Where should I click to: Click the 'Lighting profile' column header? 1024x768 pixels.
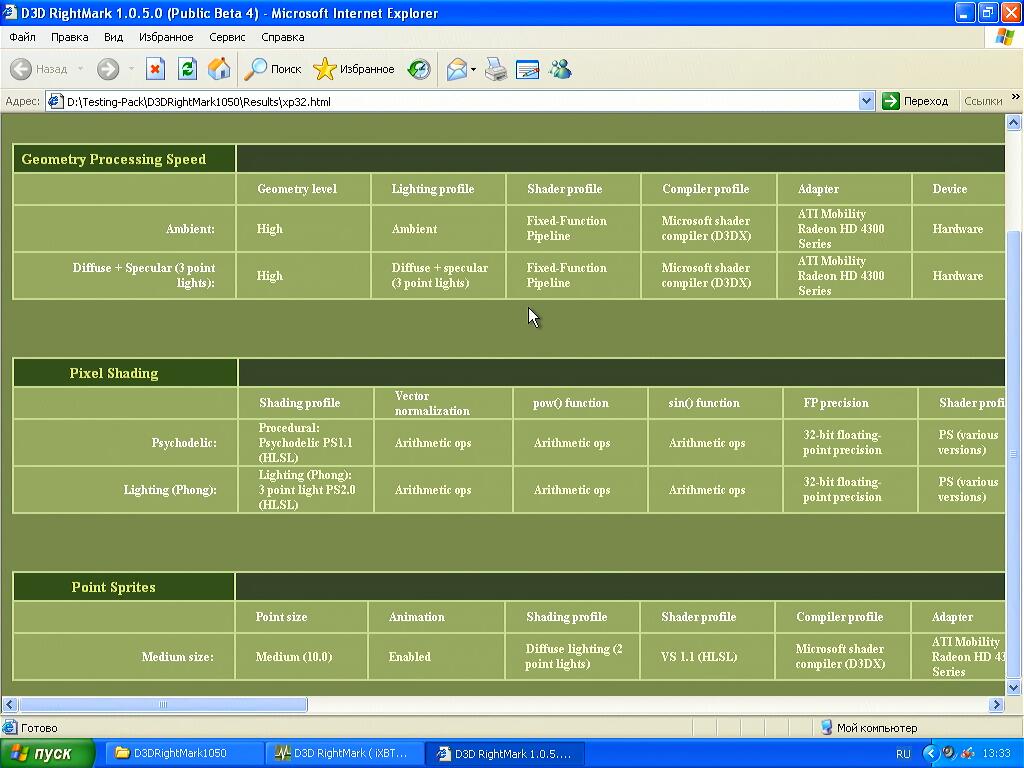coord(433,189)
